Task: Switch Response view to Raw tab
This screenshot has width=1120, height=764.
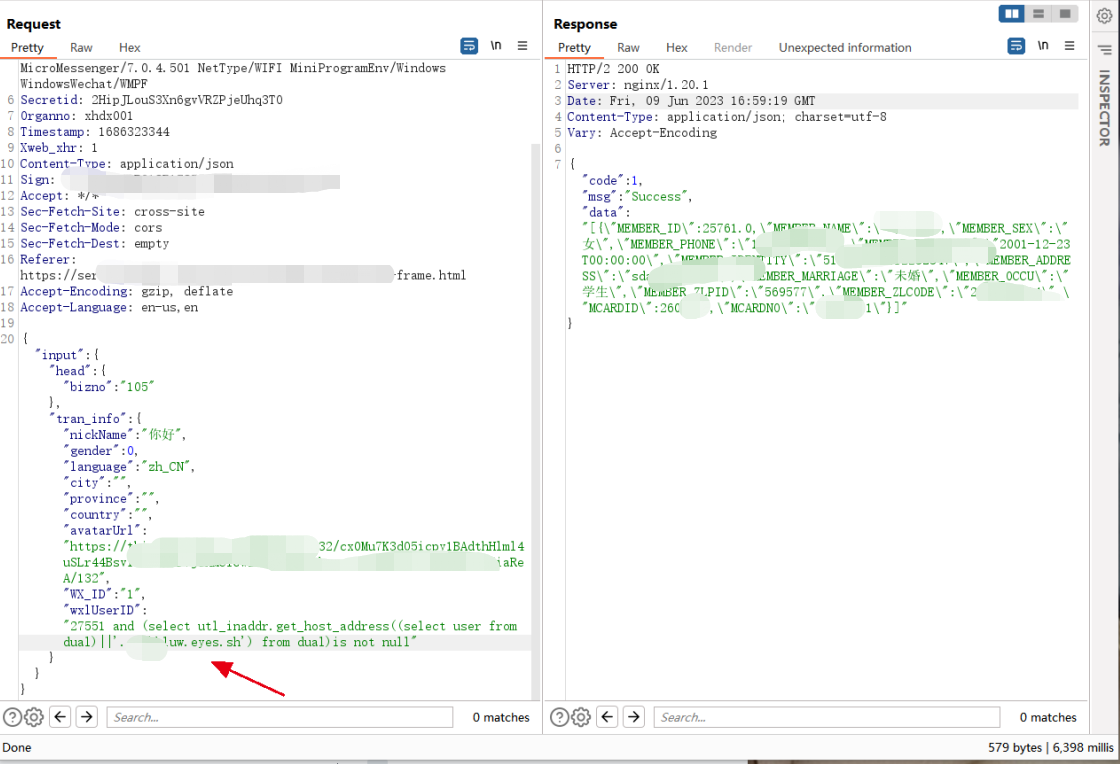Action: click(x=628, y=47)
